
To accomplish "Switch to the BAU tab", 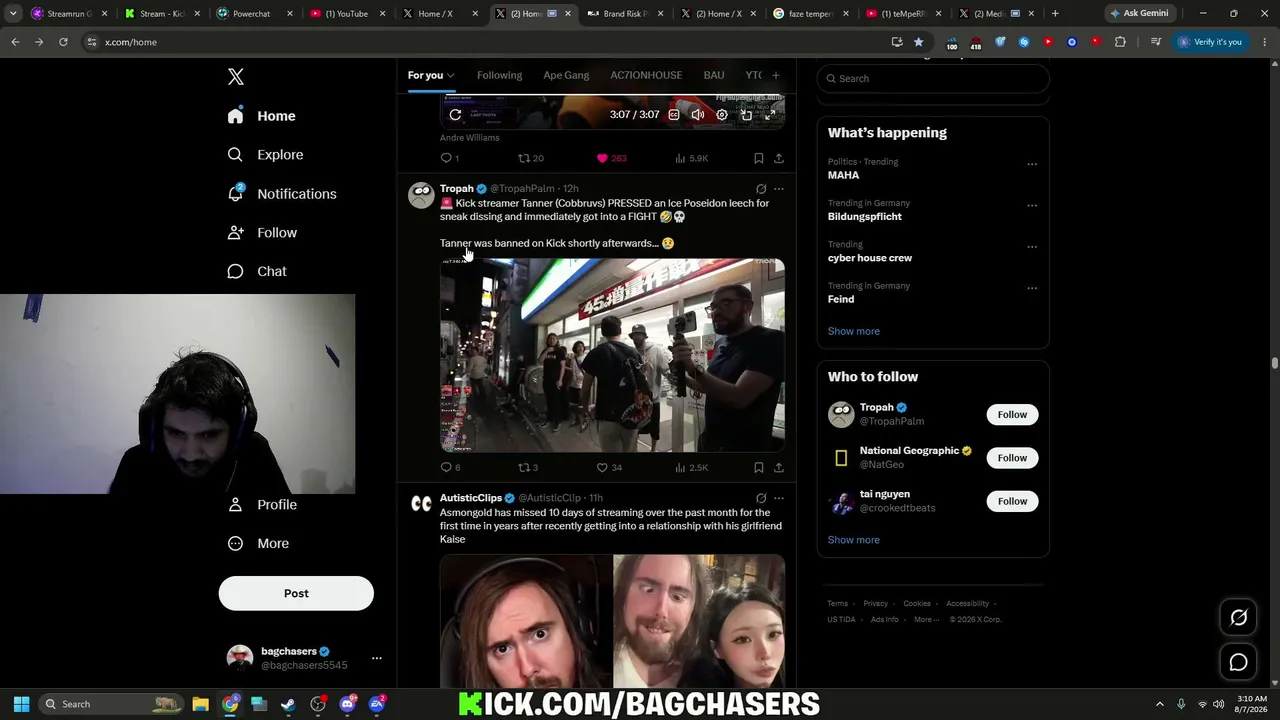I will [x=714, y=75].
